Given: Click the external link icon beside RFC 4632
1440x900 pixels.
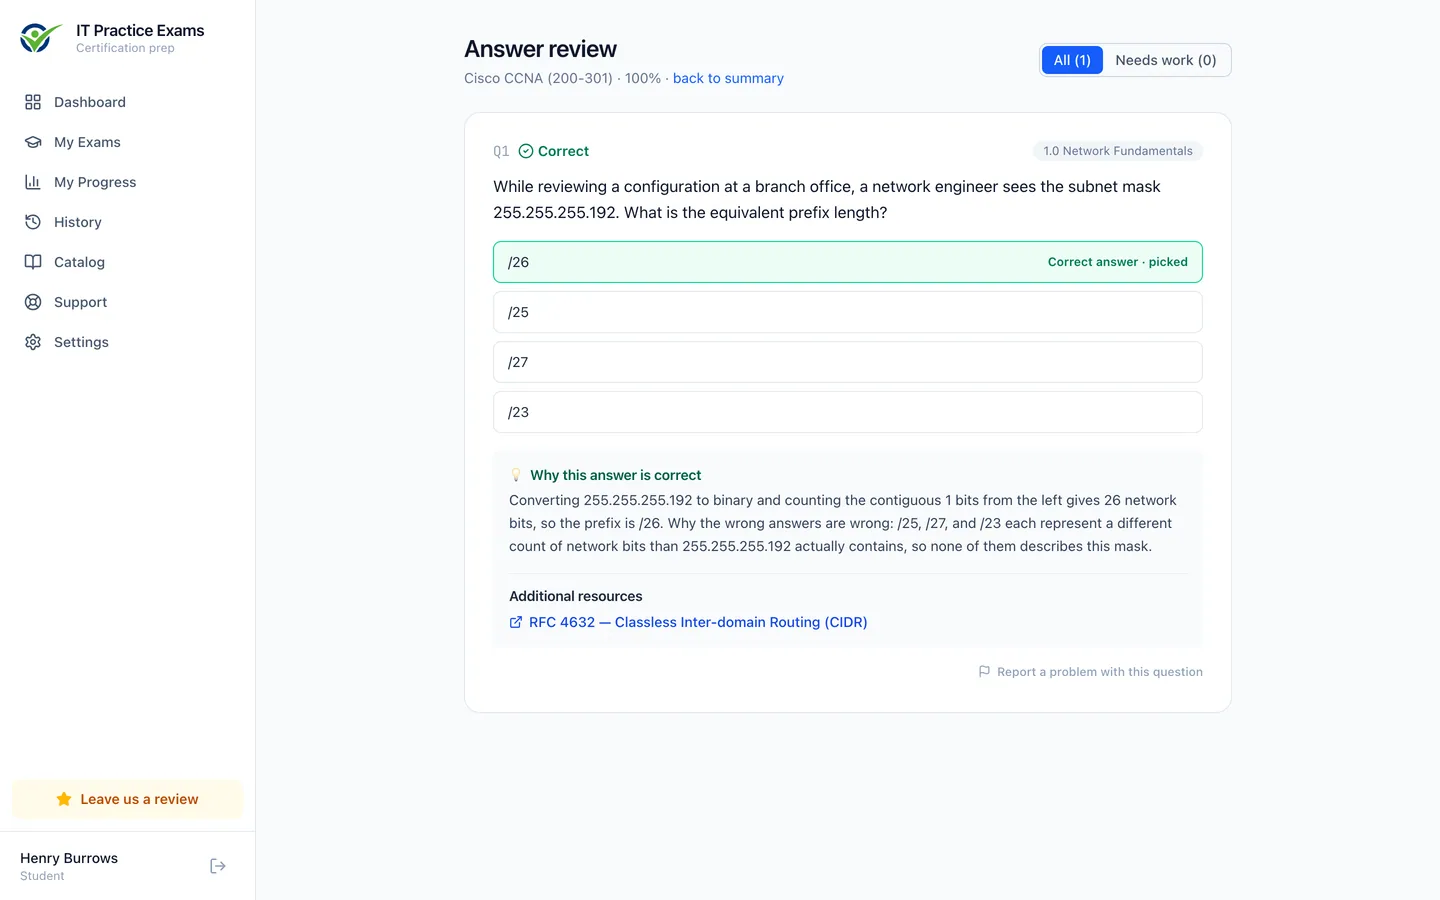Looking at the screenshot, I should (x=516, y=622).
